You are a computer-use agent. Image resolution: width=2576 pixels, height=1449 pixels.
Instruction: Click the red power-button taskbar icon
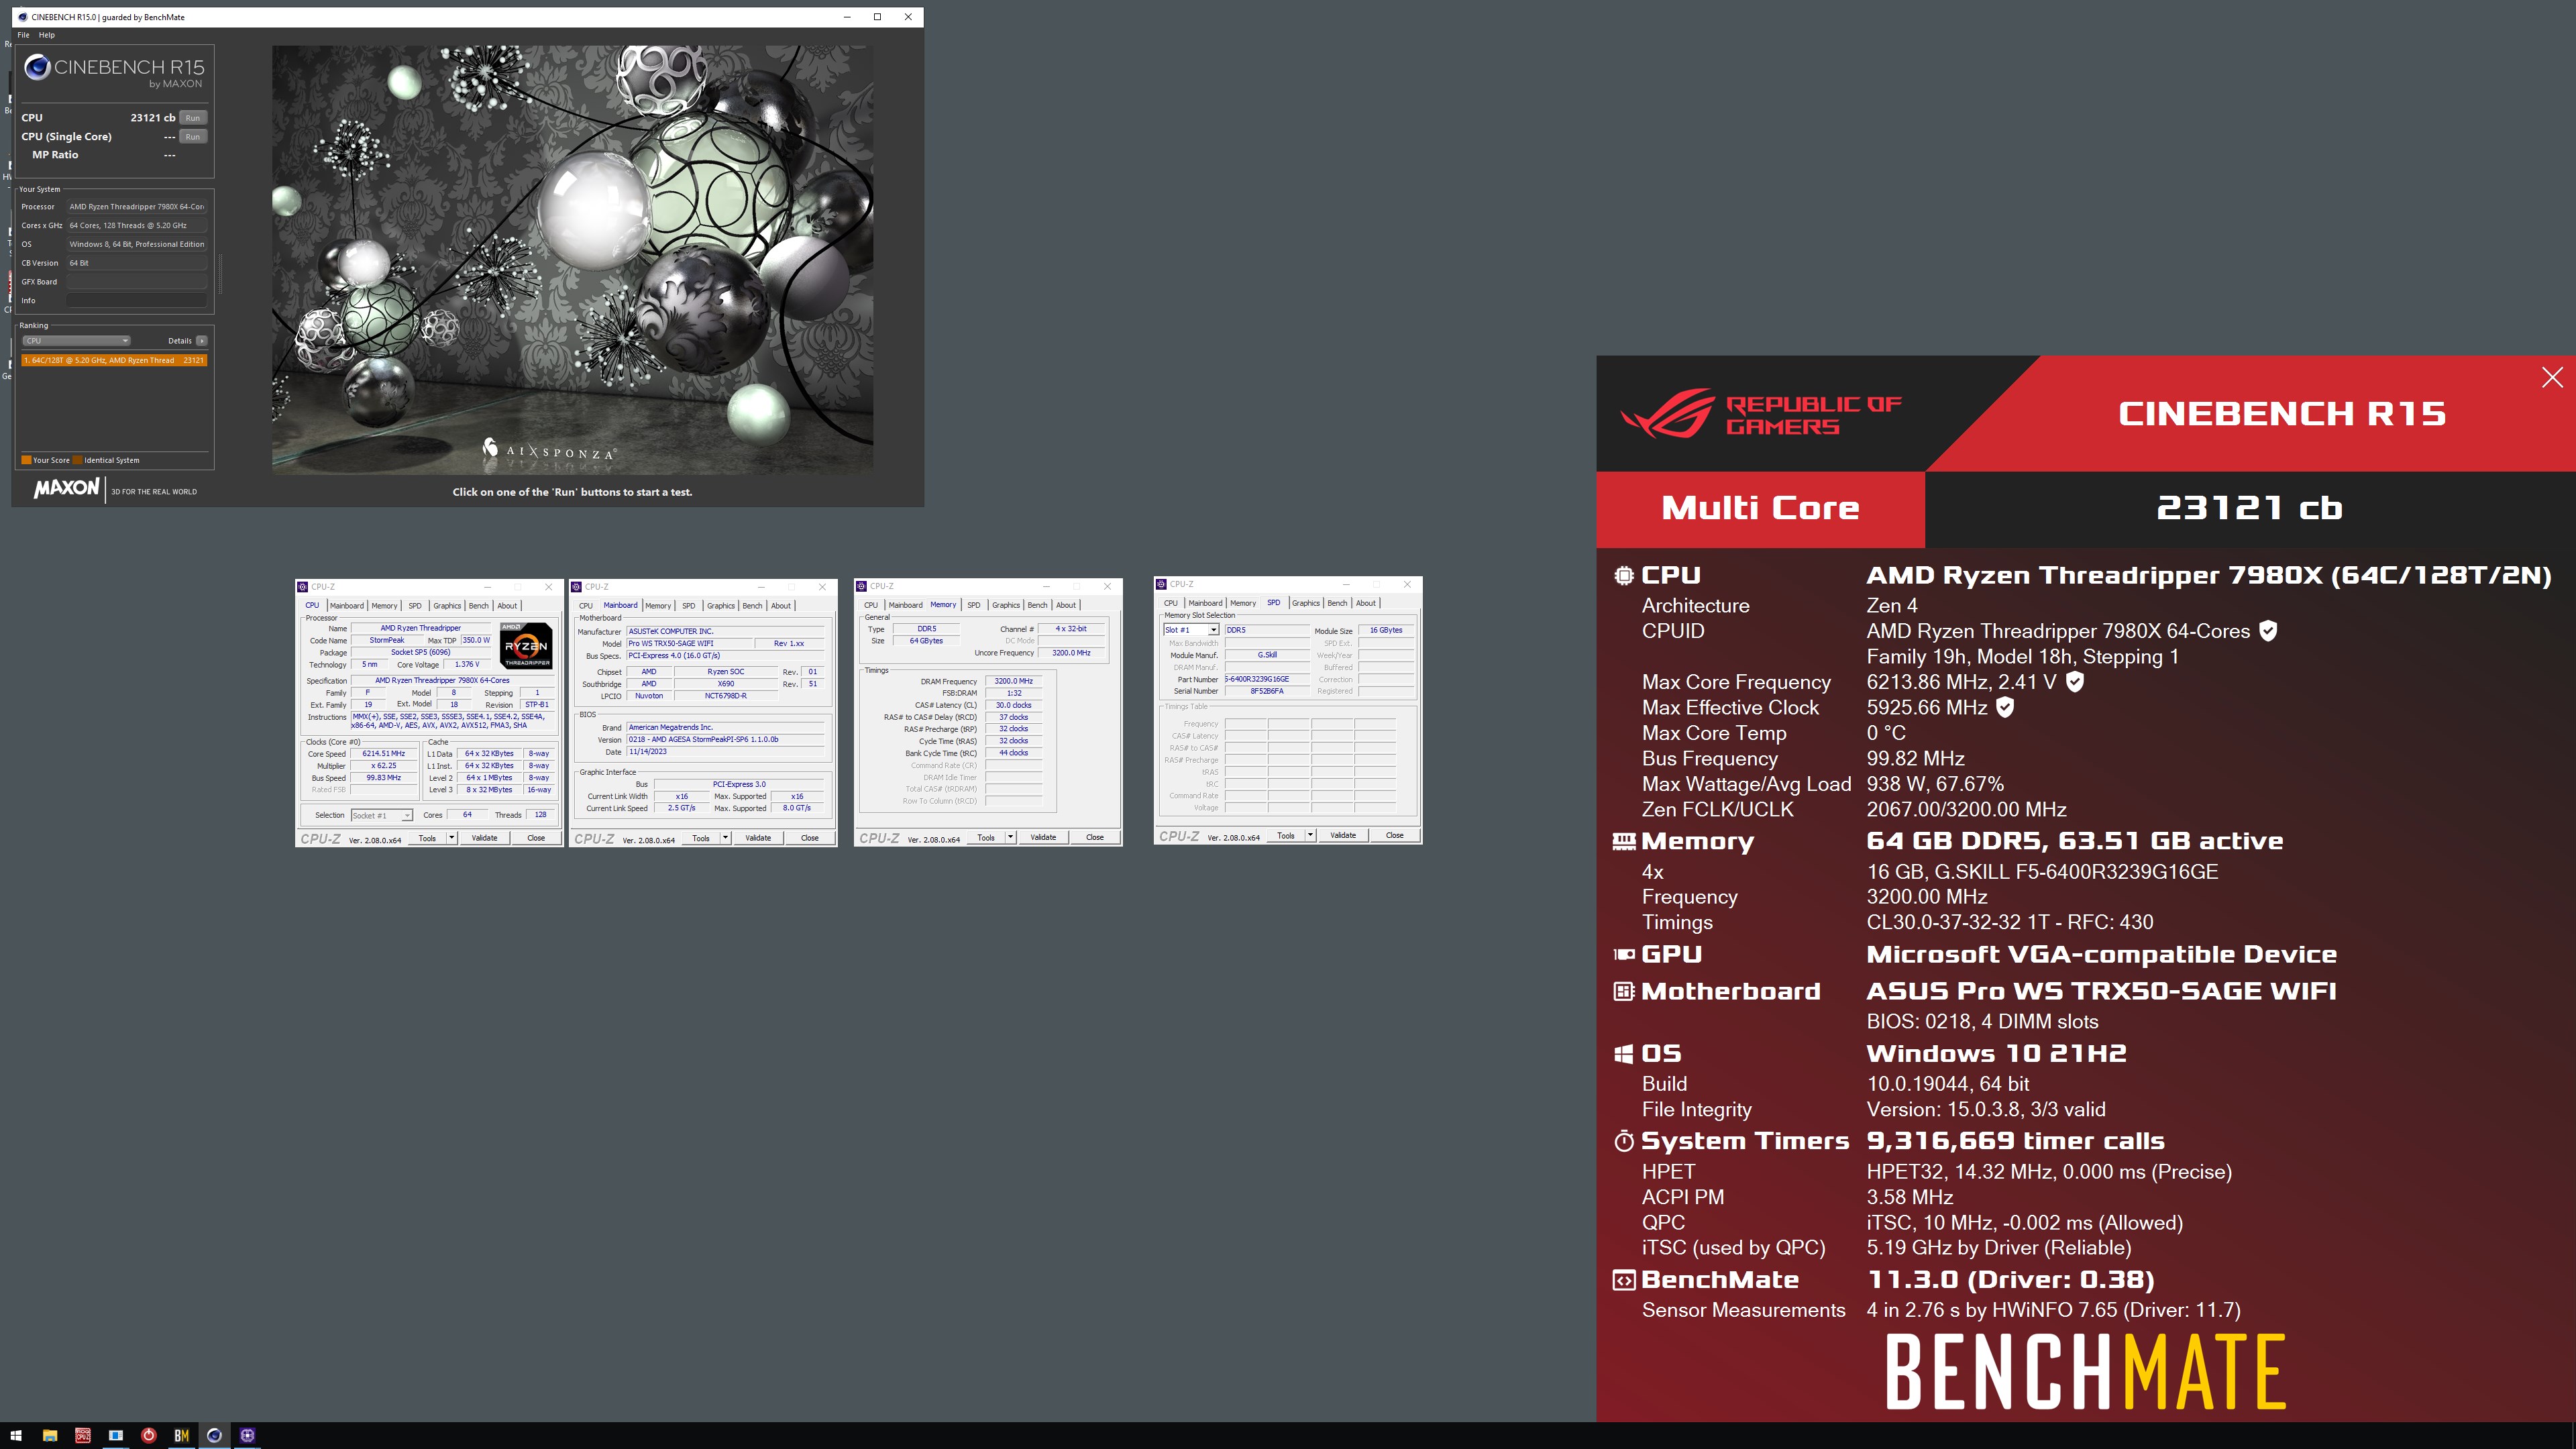148,1435
